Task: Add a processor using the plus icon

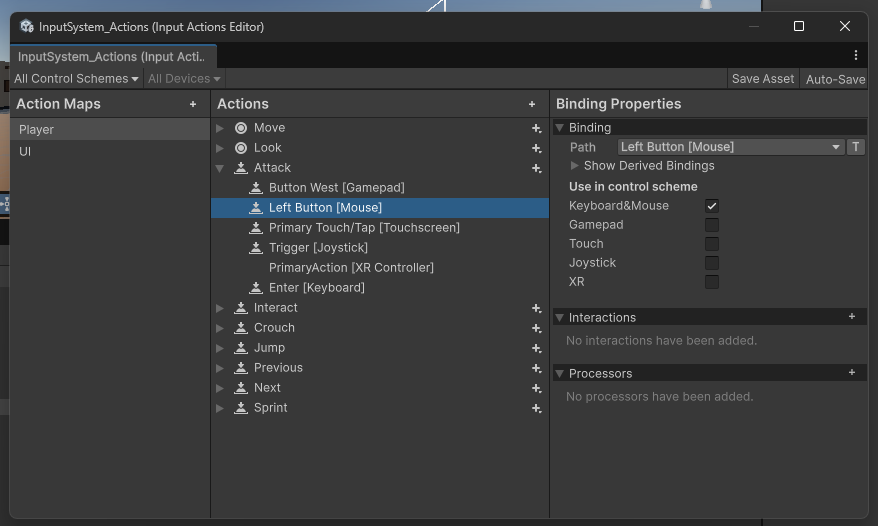Action: pos(852,373)
